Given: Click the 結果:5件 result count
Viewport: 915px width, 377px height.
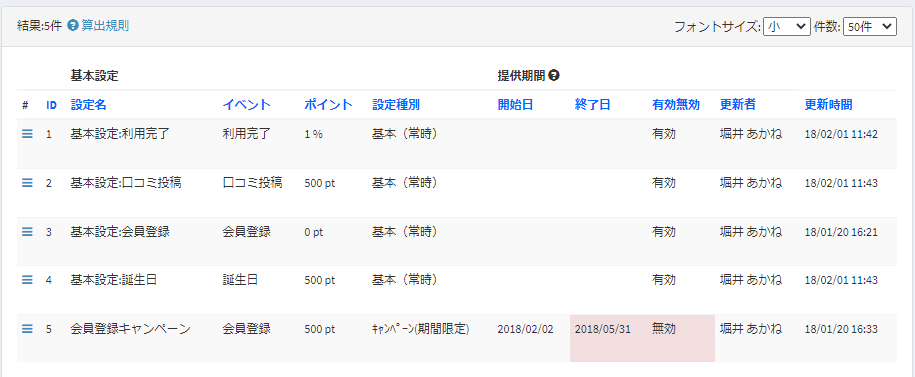Looking at the screenshot, I should tap(40, 26).
